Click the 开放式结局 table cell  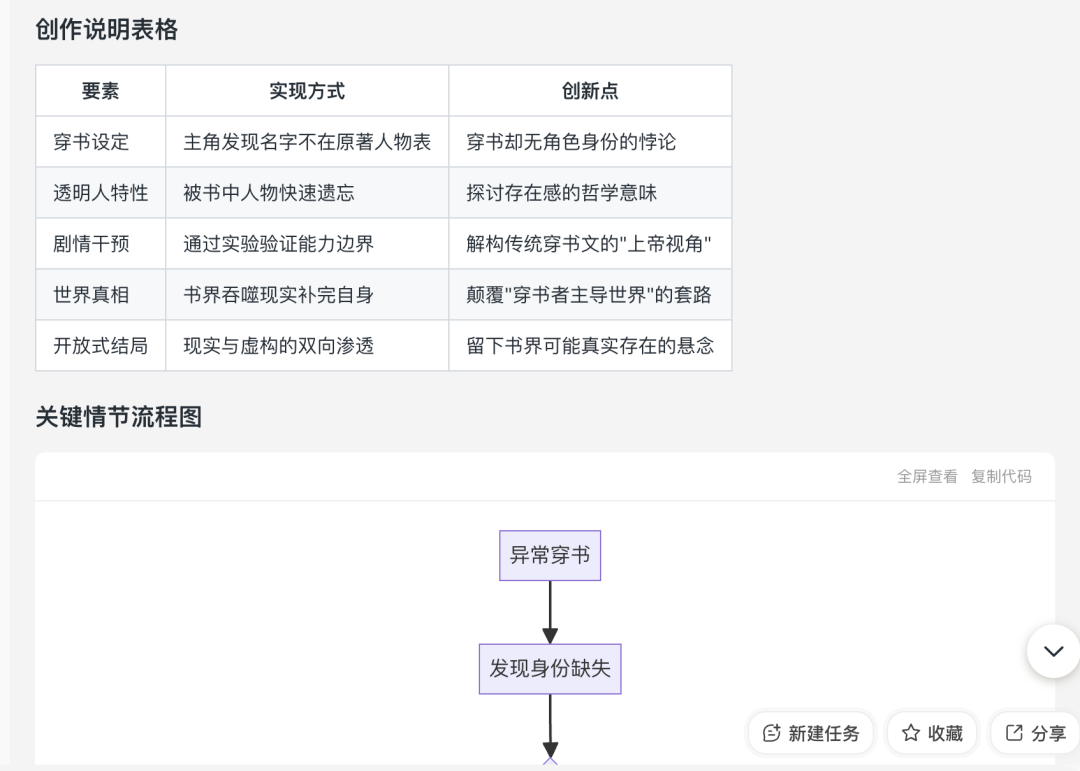101,346
